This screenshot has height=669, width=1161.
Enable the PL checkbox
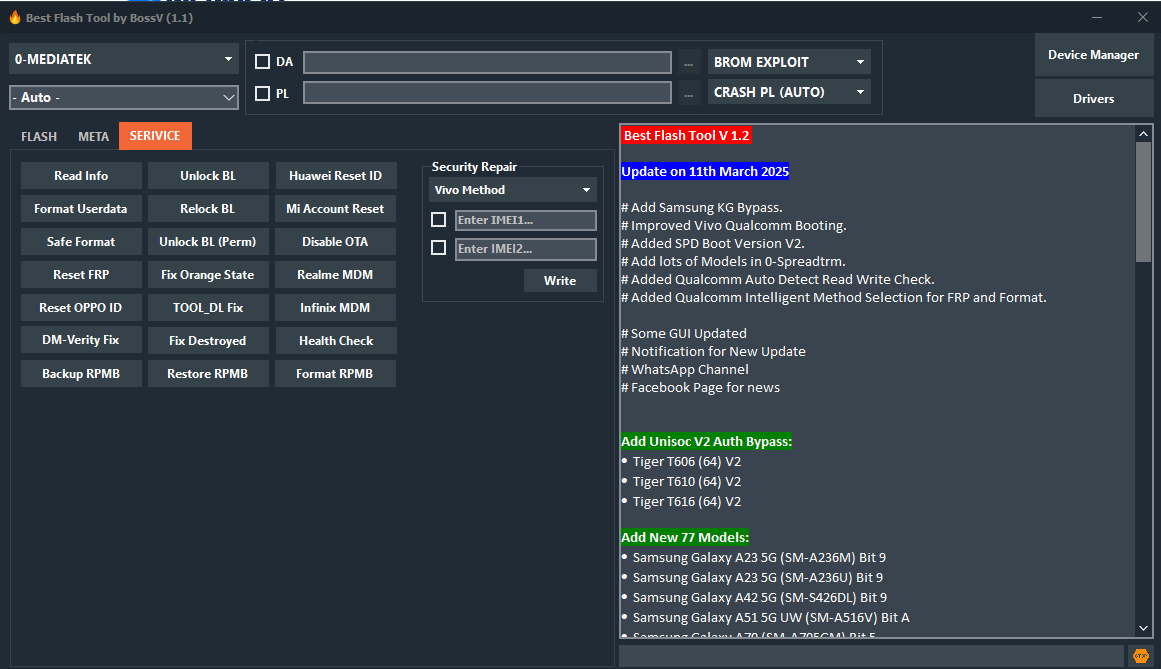pos(262,93)
